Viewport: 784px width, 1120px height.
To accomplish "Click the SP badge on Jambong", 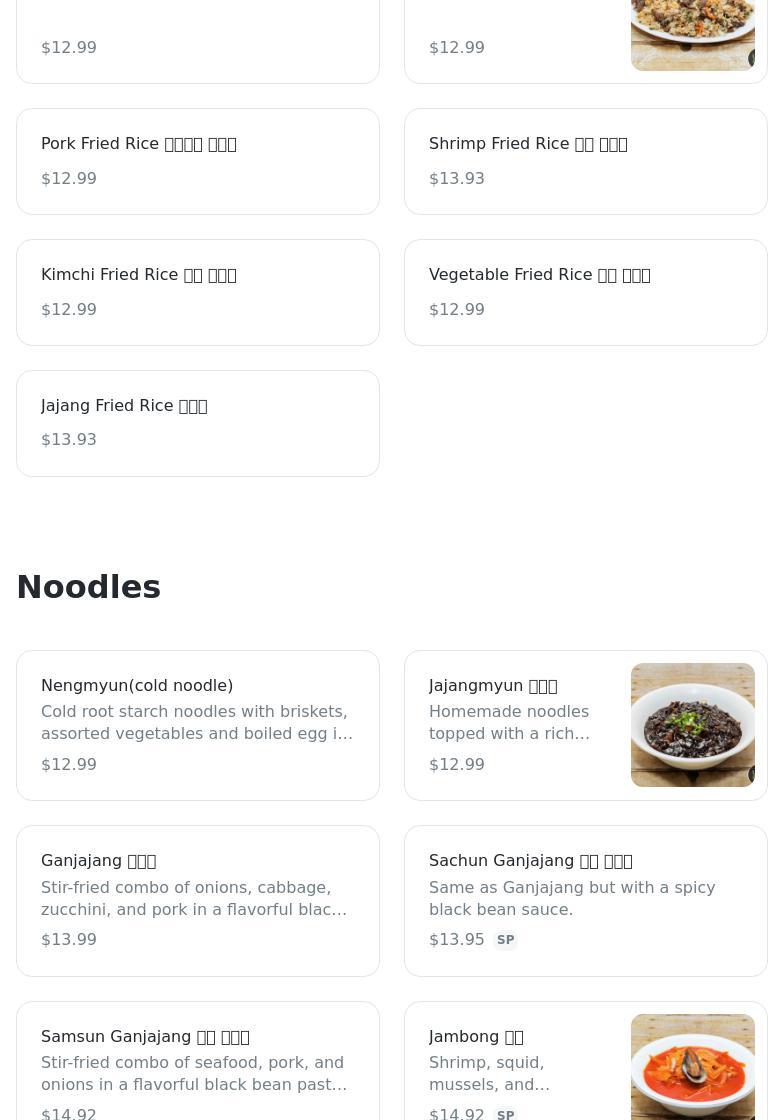I will (505, 1114).
